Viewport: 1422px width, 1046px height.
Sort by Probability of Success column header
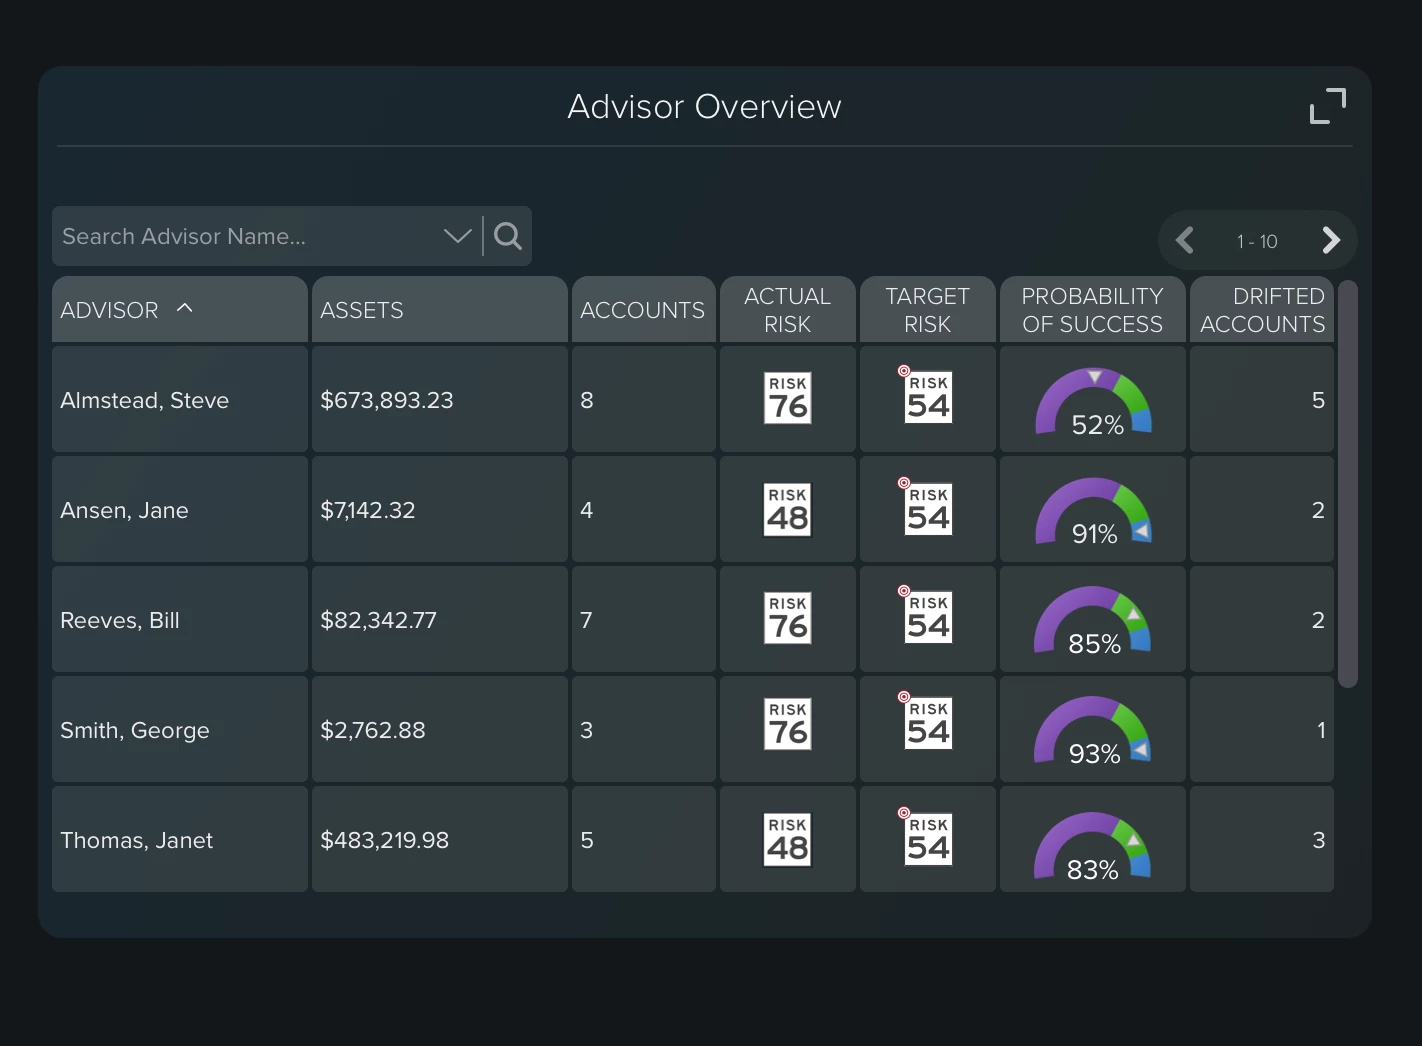click(1093, 310)
